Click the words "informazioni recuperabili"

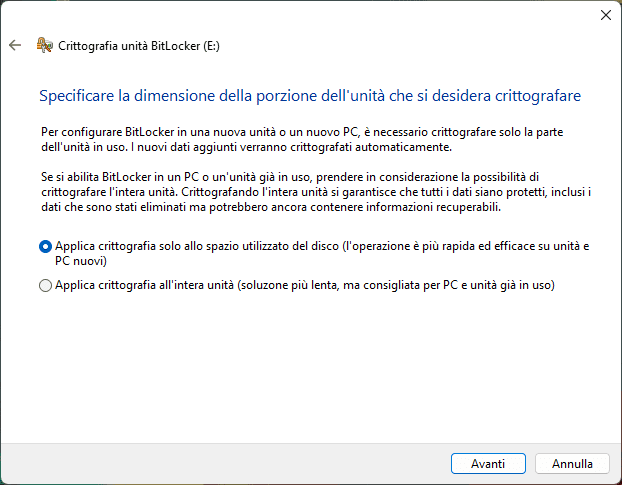443,208
